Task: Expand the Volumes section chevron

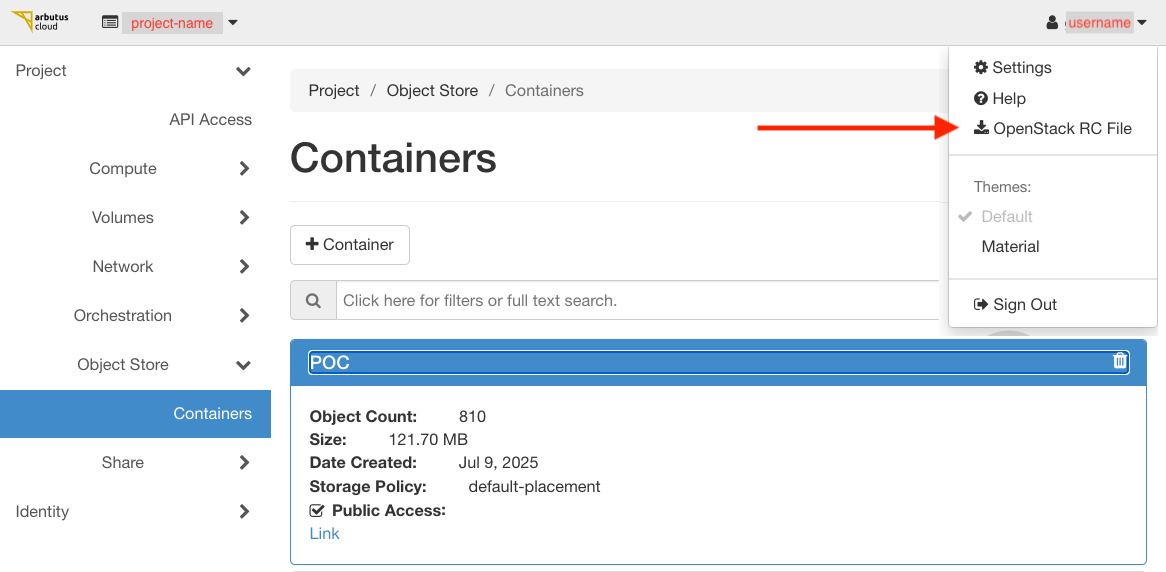Action: tap(244, 218)
